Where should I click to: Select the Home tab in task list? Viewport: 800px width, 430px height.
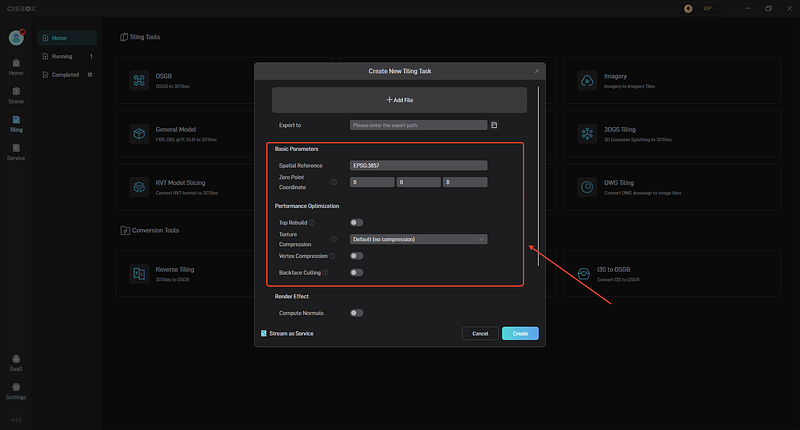[67, 38]
